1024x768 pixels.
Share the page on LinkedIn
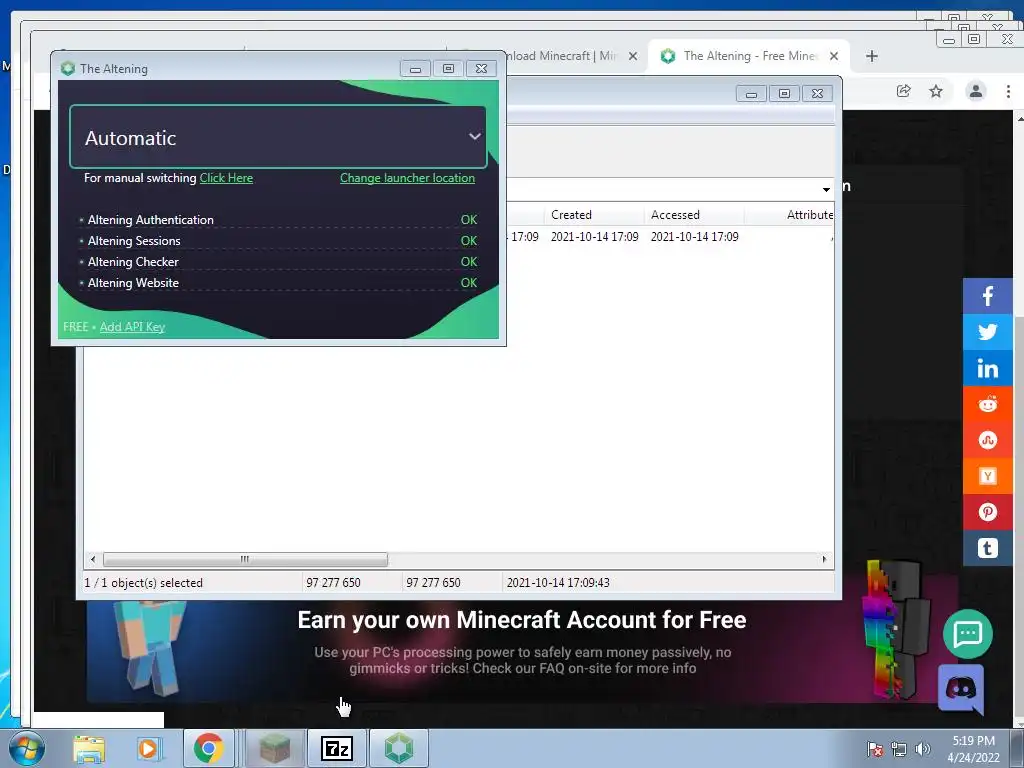click(x=987, y=368)
